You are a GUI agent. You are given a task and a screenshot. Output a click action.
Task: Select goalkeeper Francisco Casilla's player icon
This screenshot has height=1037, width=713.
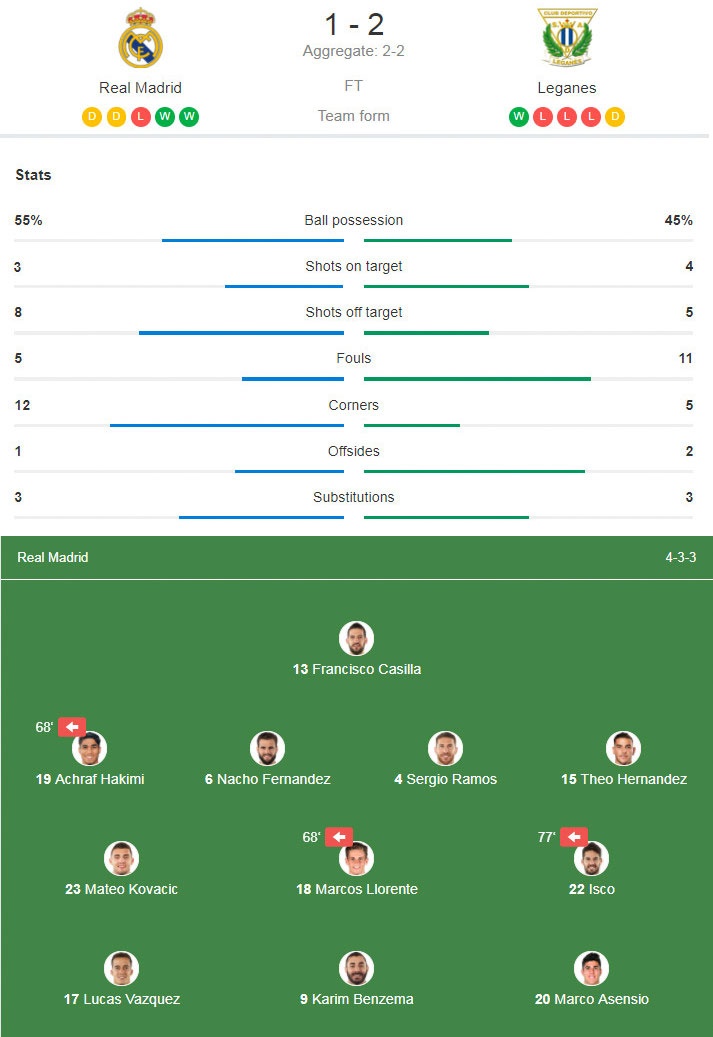point(357,639)
